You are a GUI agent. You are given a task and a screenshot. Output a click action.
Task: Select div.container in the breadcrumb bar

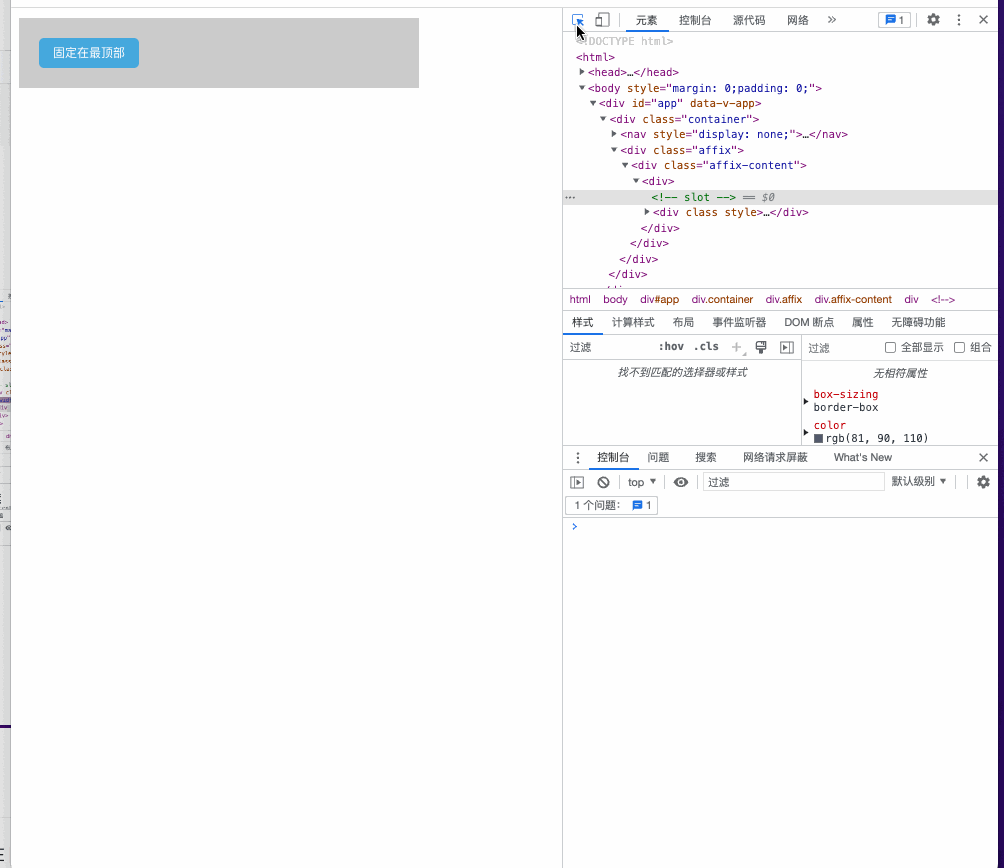pyautogui.click(x=722, y=299)
